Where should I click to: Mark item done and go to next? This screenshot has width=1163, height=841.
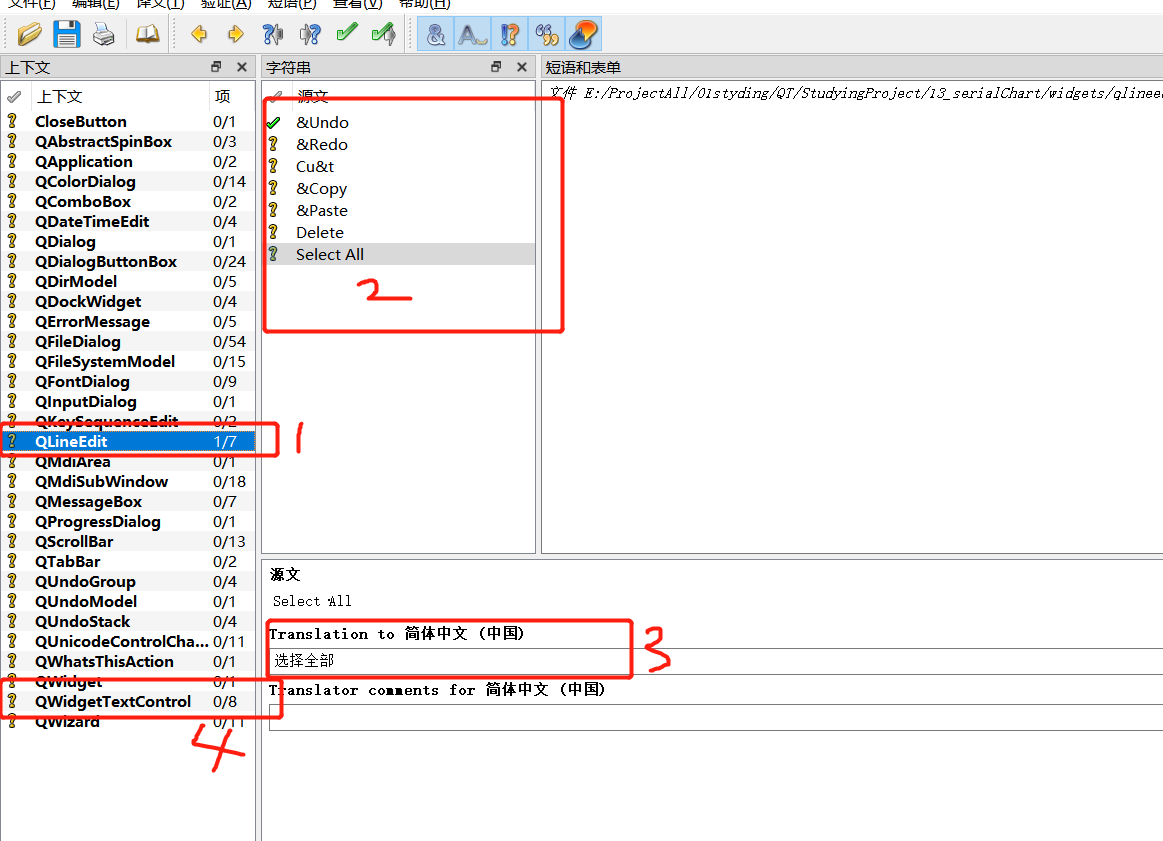coord(383,33)
